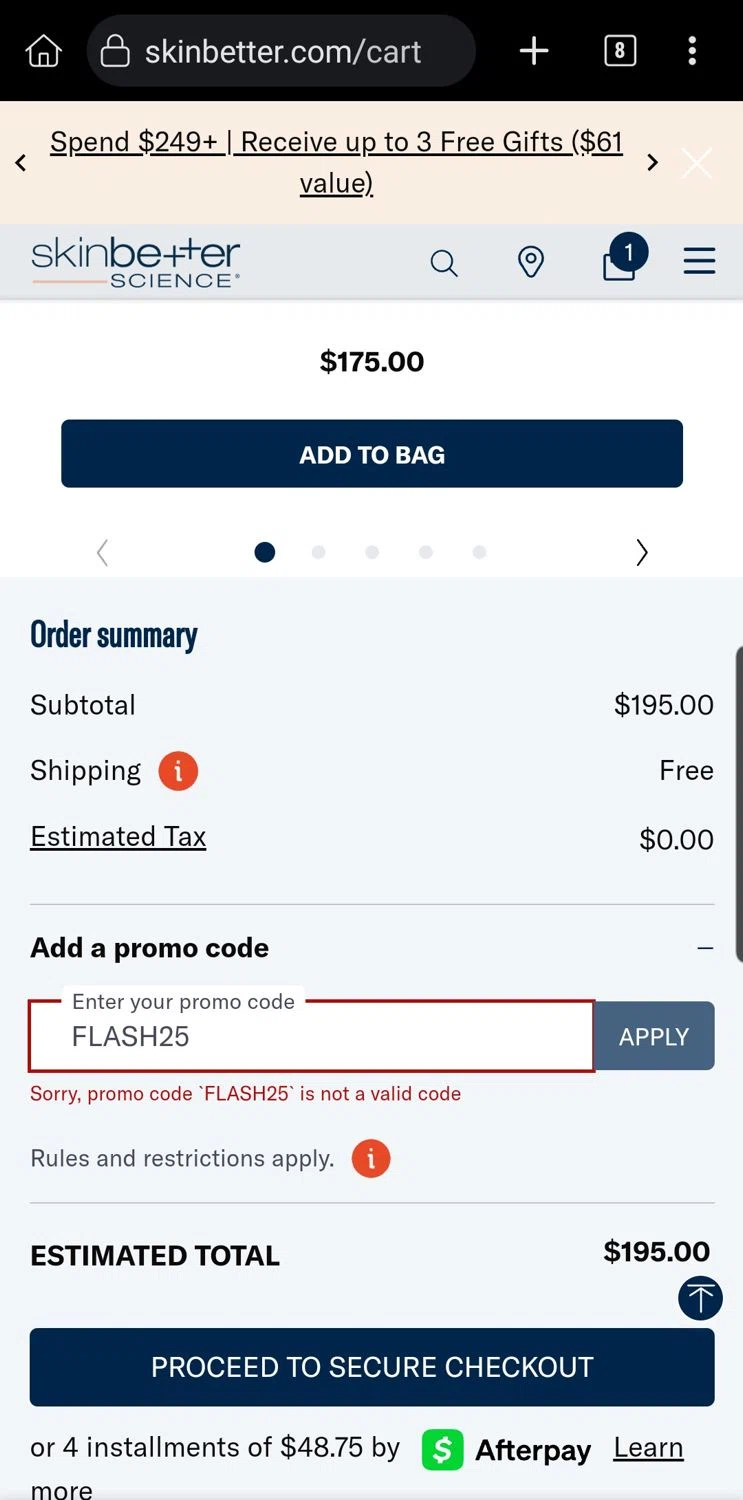This screenshot has height=1500, width=743.
Task: Go to next recommended product
Action: [x=642, y=552]
